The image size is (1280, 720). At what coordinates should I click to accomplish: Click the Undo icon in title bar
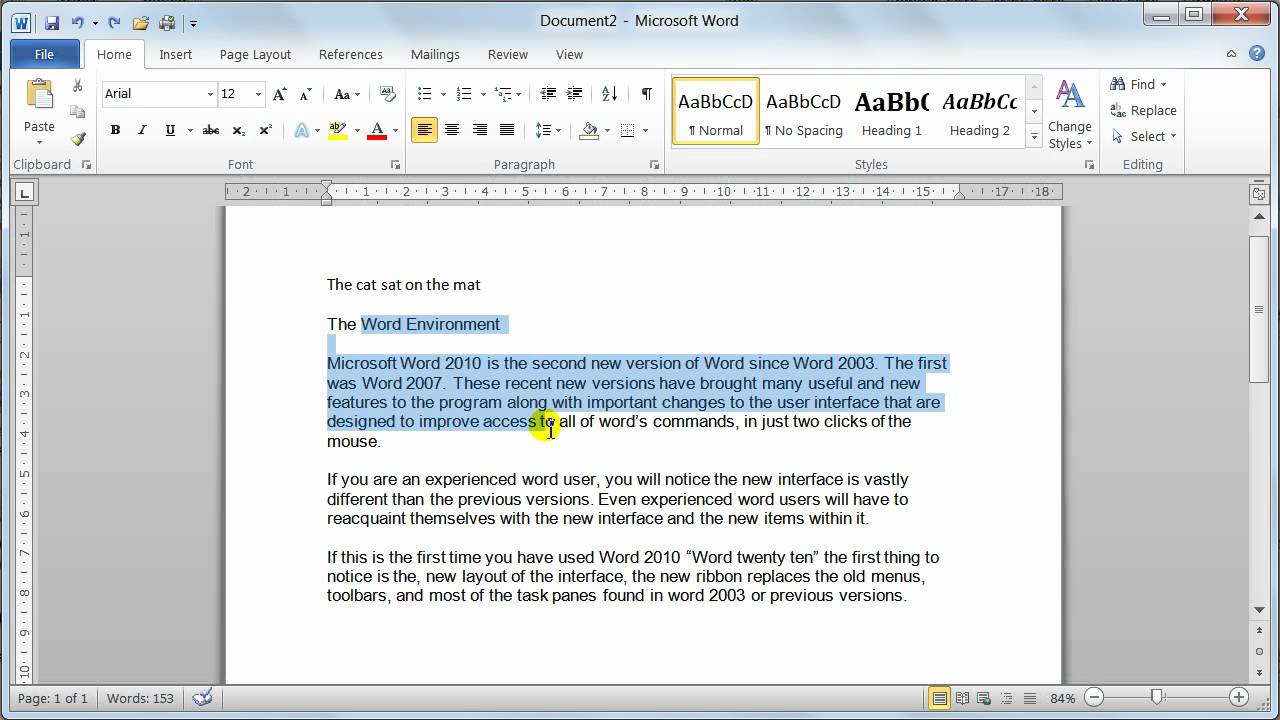click(77, 22)
